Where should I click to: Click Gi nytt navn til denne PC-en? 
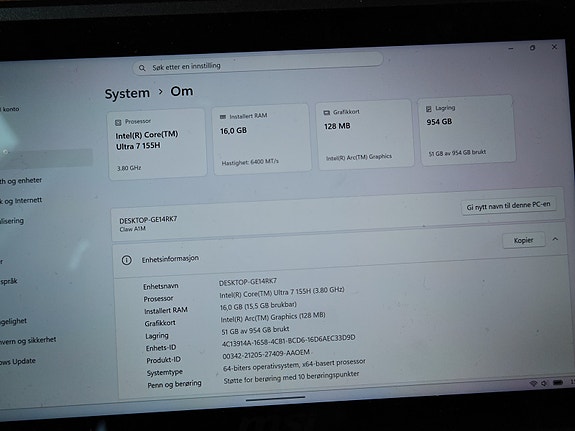pos(508,206)
